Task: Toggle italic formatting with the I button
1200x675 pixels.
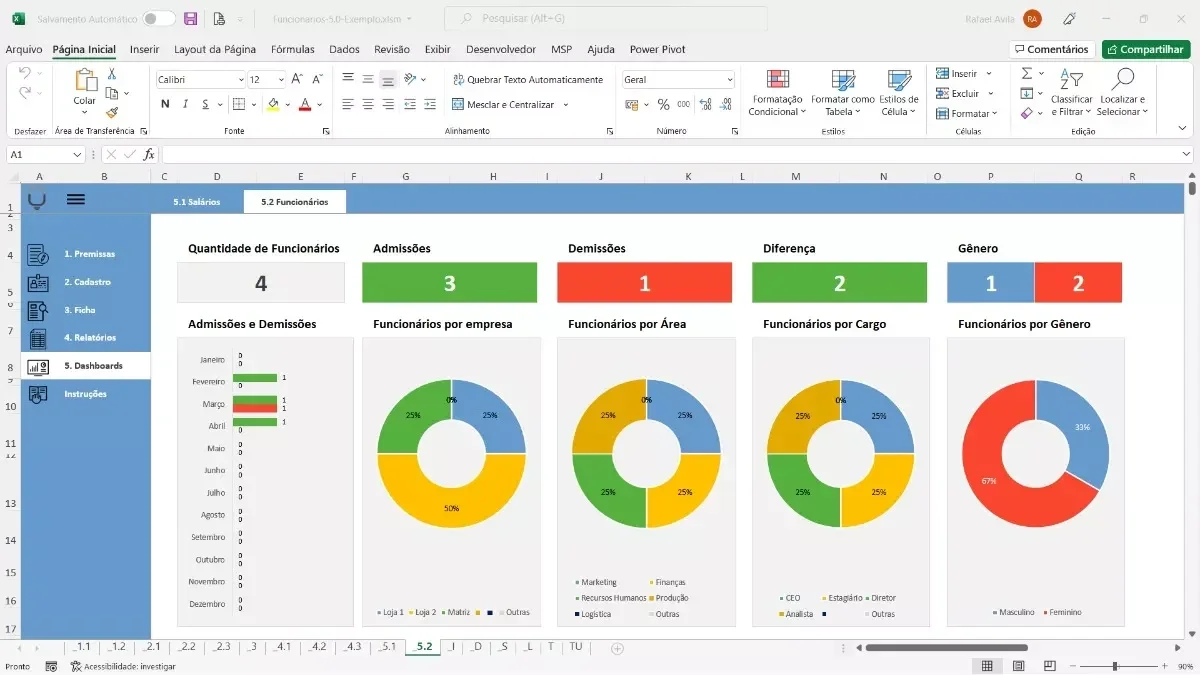Action: tap(186, 104)
